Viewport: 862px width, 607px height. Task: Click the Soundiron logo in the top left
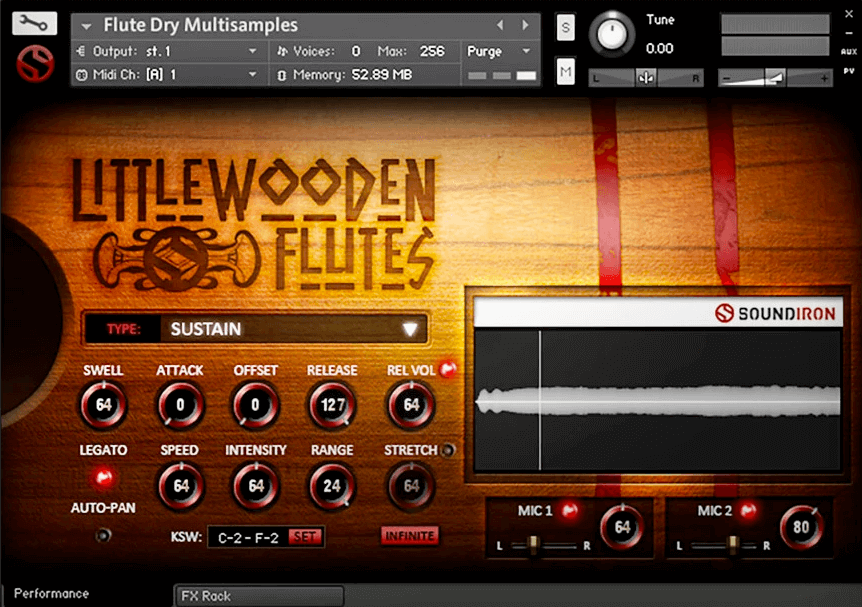[33, 63]
